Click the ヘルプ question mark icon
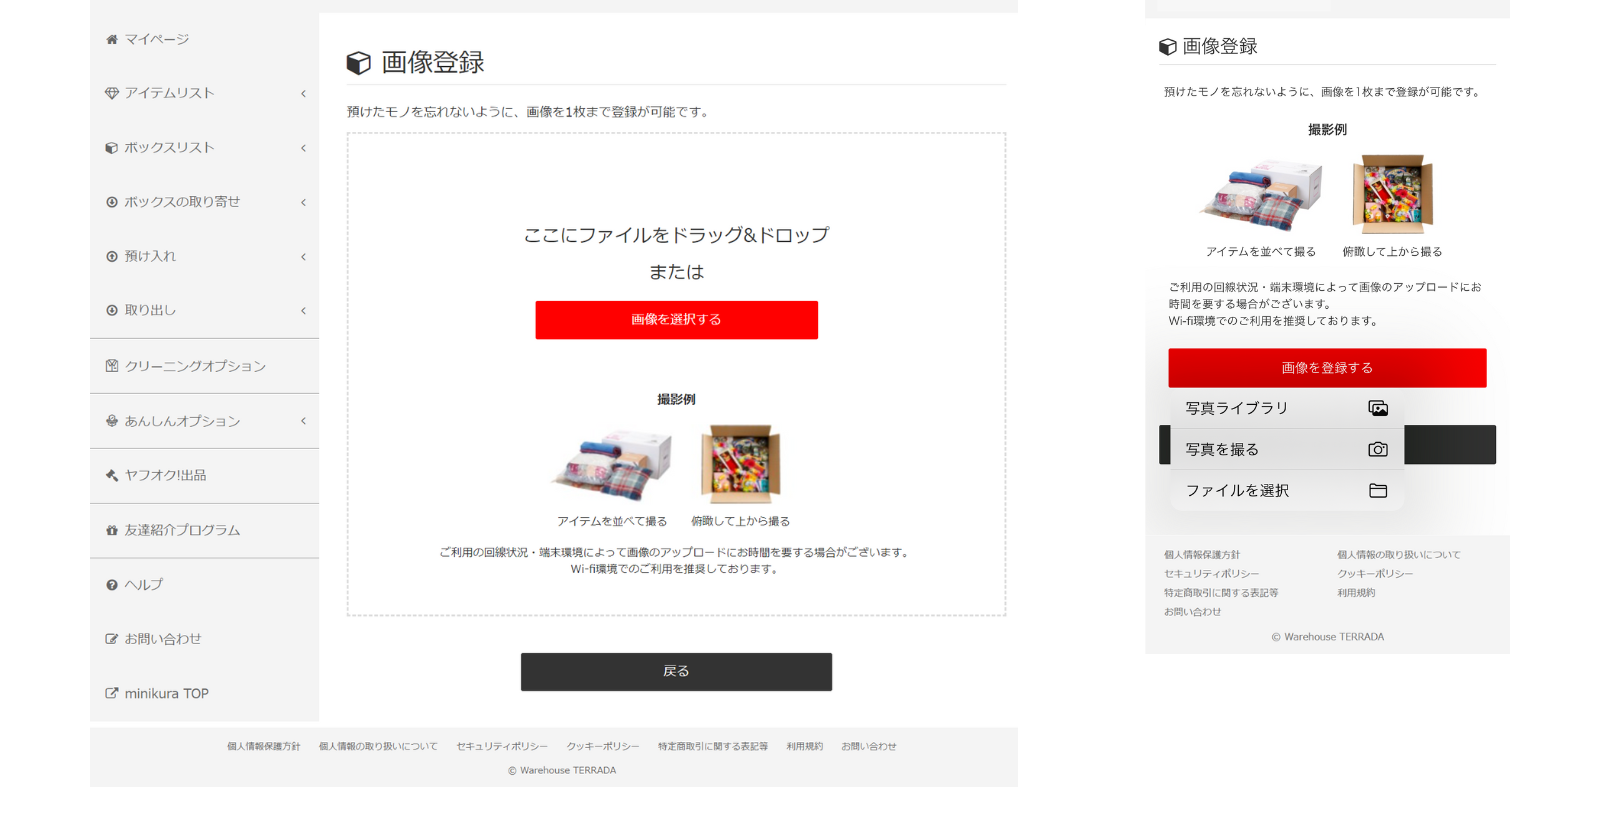 (x=112, y=585)
